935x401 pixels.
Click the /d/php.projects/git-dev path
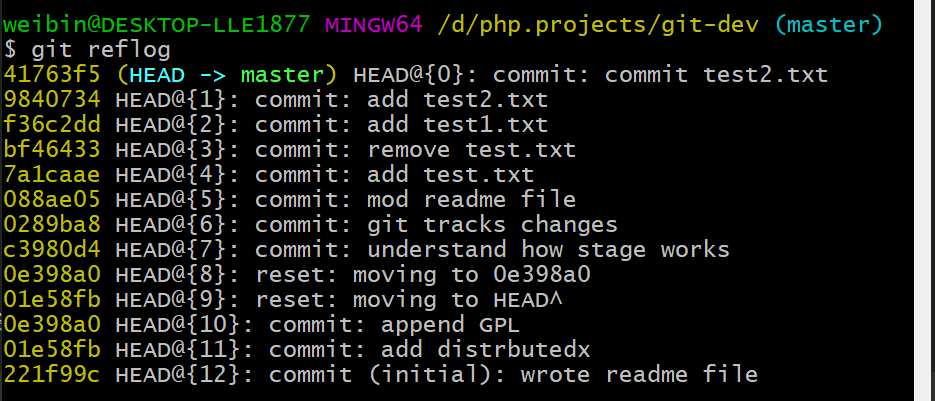(598, 25)
